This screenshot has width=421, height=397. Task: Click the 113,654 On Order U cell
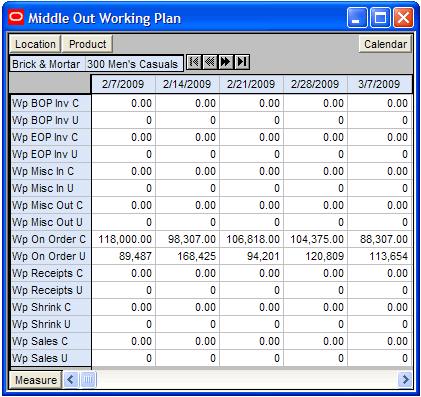pyautogui.click(x=379, y=256)
